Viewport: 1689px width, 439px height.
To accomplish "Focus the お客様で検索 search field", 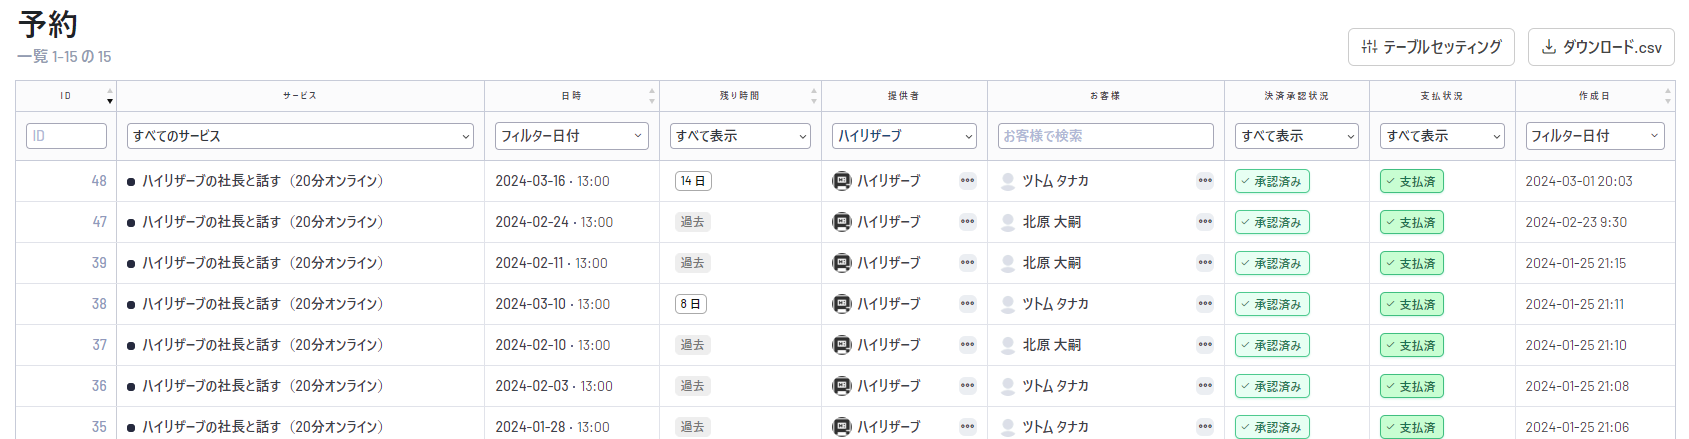I will [x=1105, y=136].
